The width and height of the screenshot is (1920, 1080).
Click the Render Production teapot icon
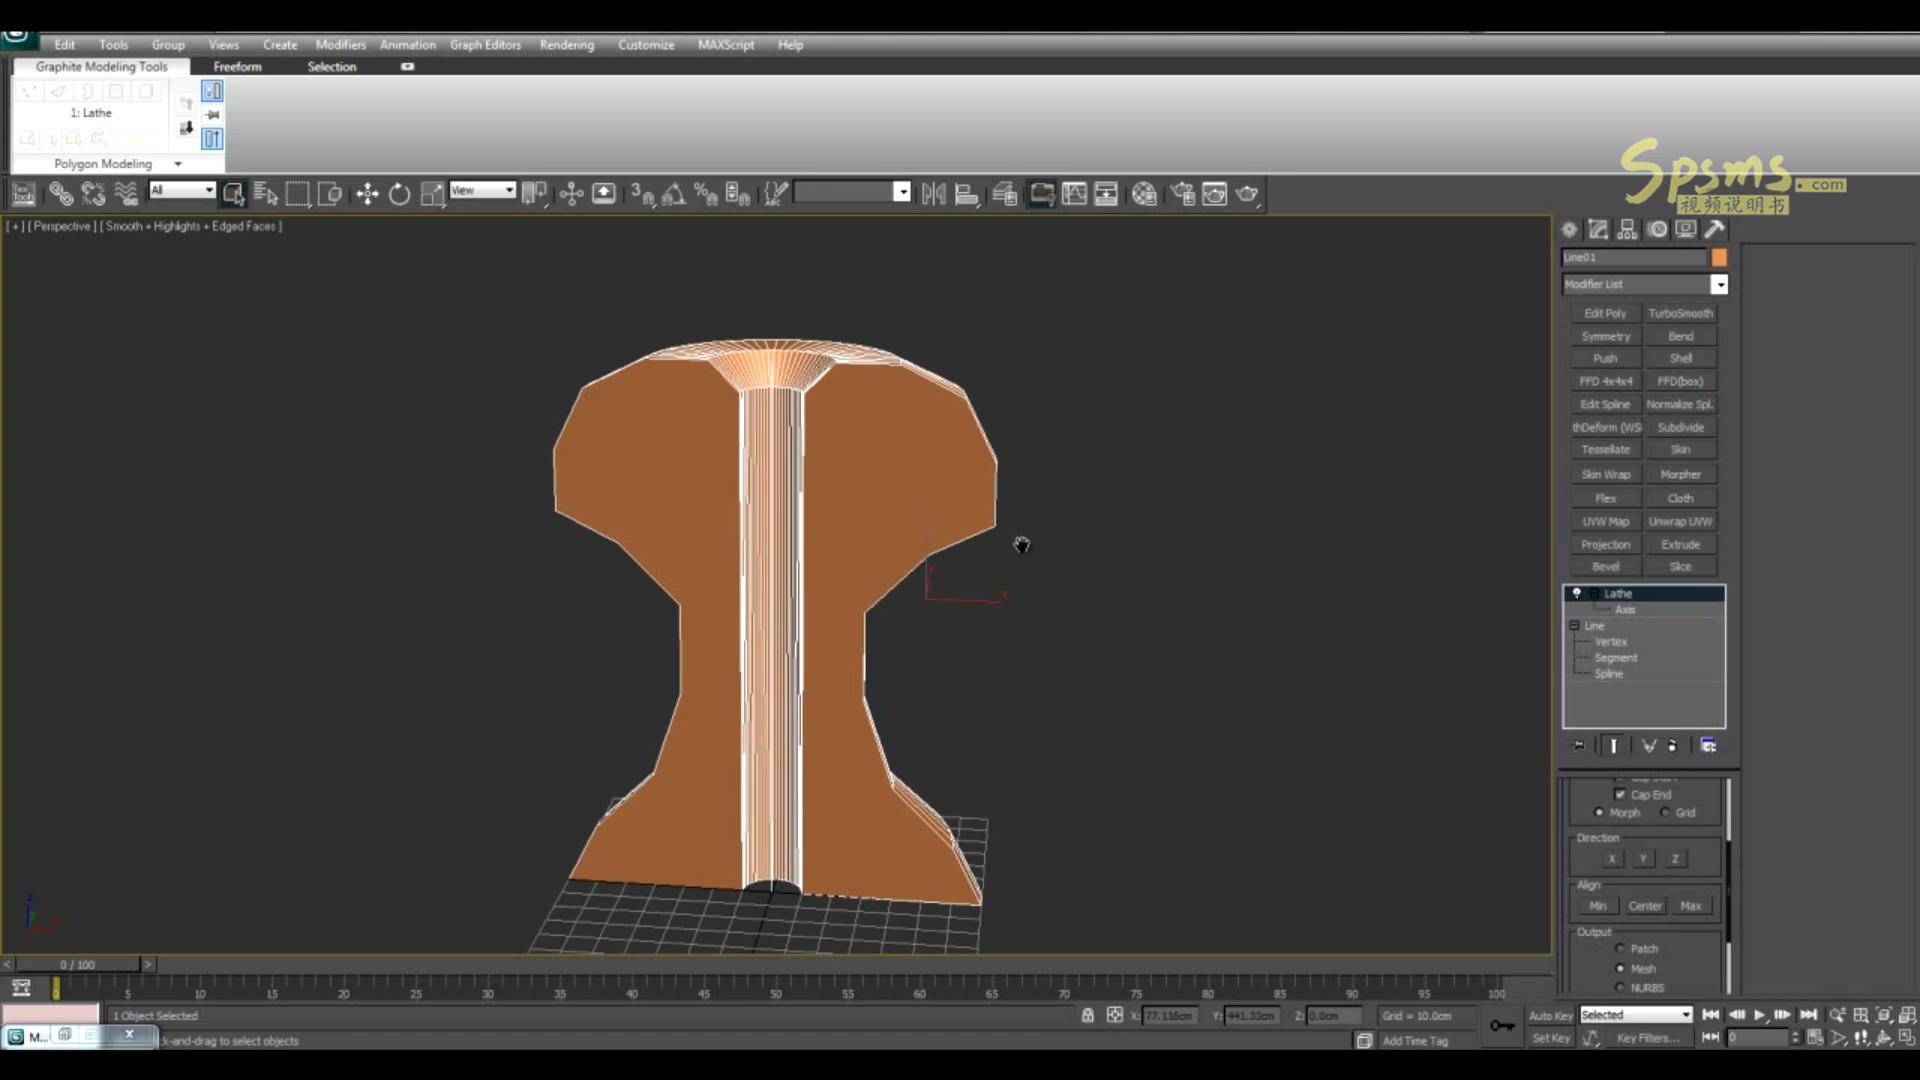(1247, 193)
